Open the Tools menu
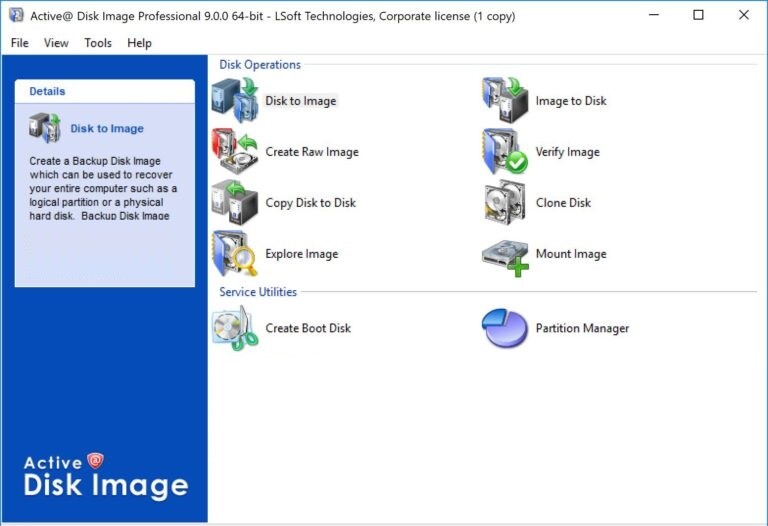 pos(98,43)
